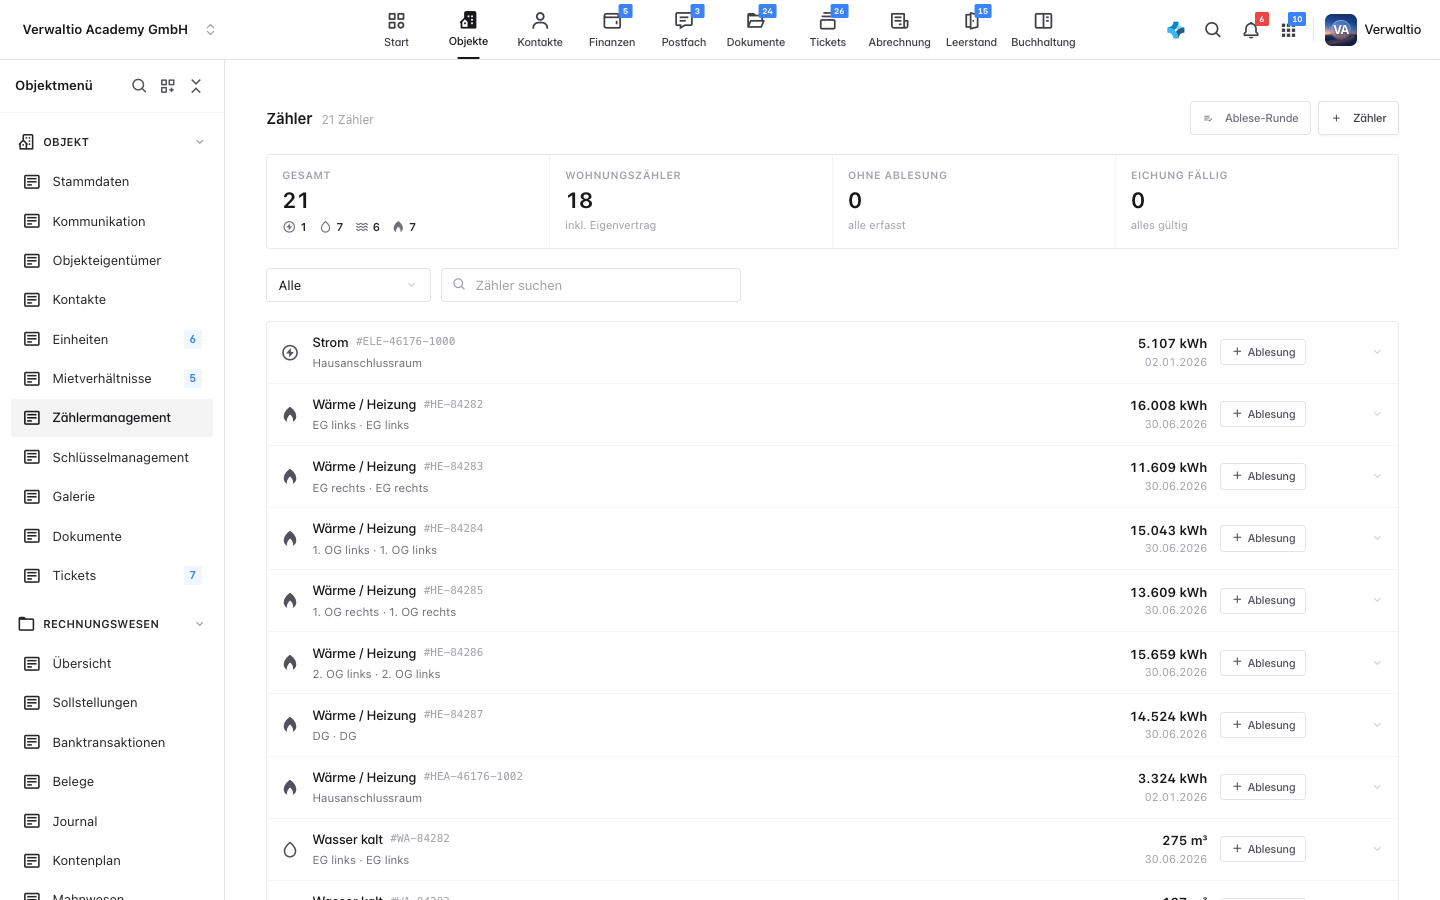Image resolution: width=1440 pixels, height=900 pixels.
Task: Open Stammdaten from its sidebar icon
Action: (x=32, y=182)
